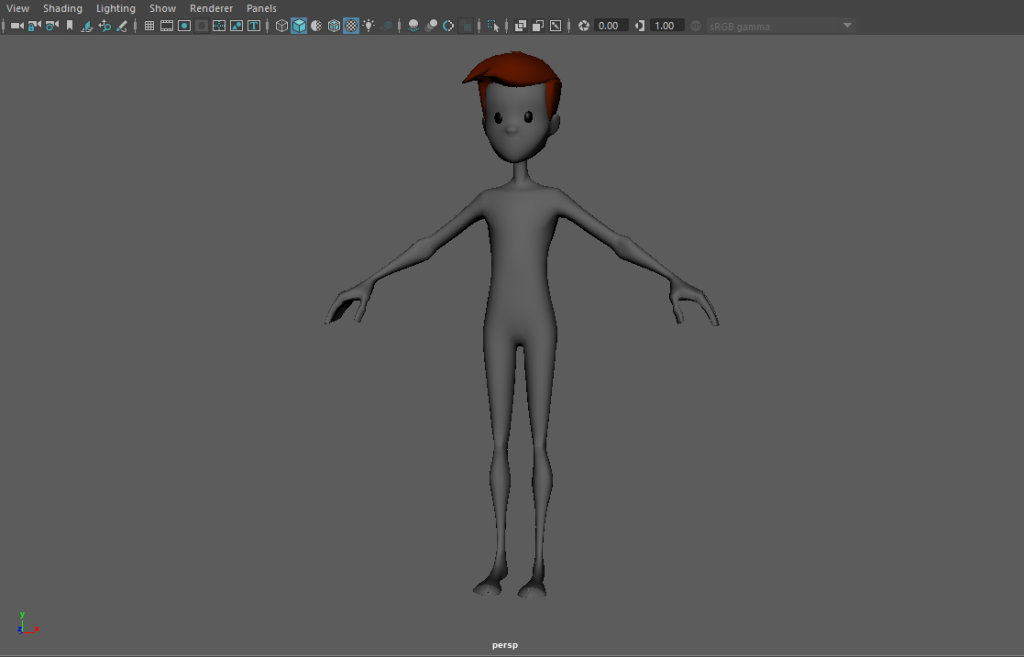Click the Exposure value field showing 0.00
The height and width of the screenshot is (657, 1024).
click(609, 26)
